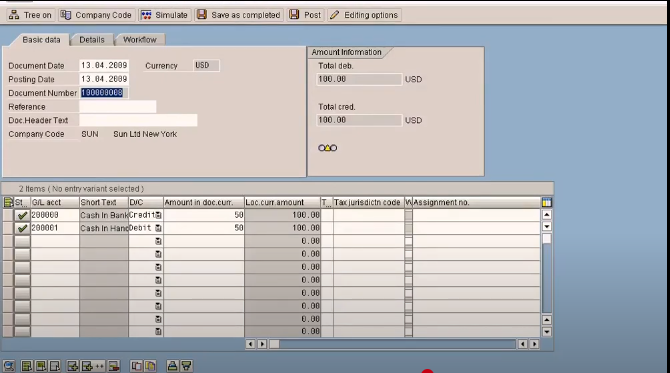Click the green check status of row 200000

point(22,215)
